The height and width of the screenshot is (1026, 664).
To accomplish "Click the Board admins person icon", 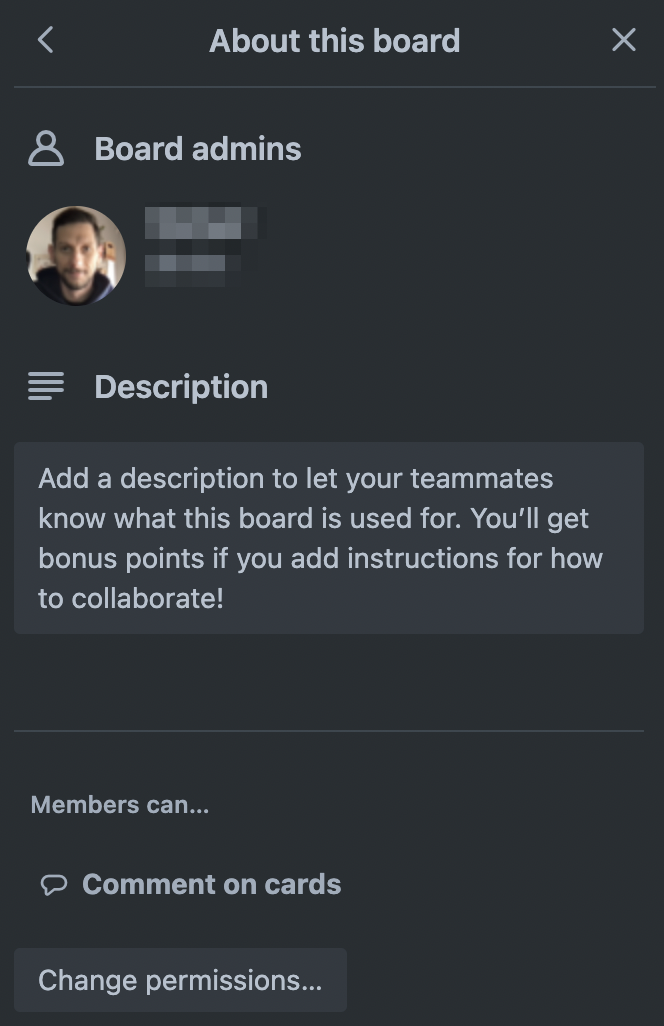I will (46, 149).
